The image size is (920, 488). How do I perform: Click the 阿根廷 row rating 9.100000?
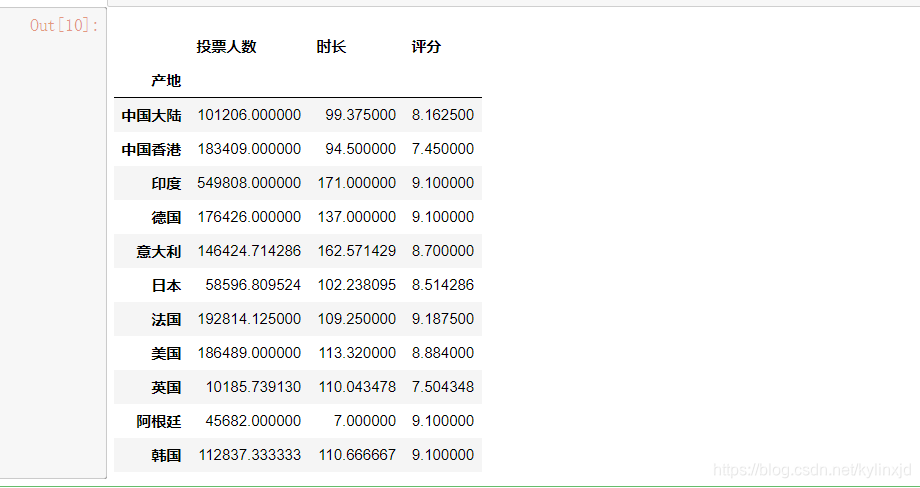click(443, 421)
